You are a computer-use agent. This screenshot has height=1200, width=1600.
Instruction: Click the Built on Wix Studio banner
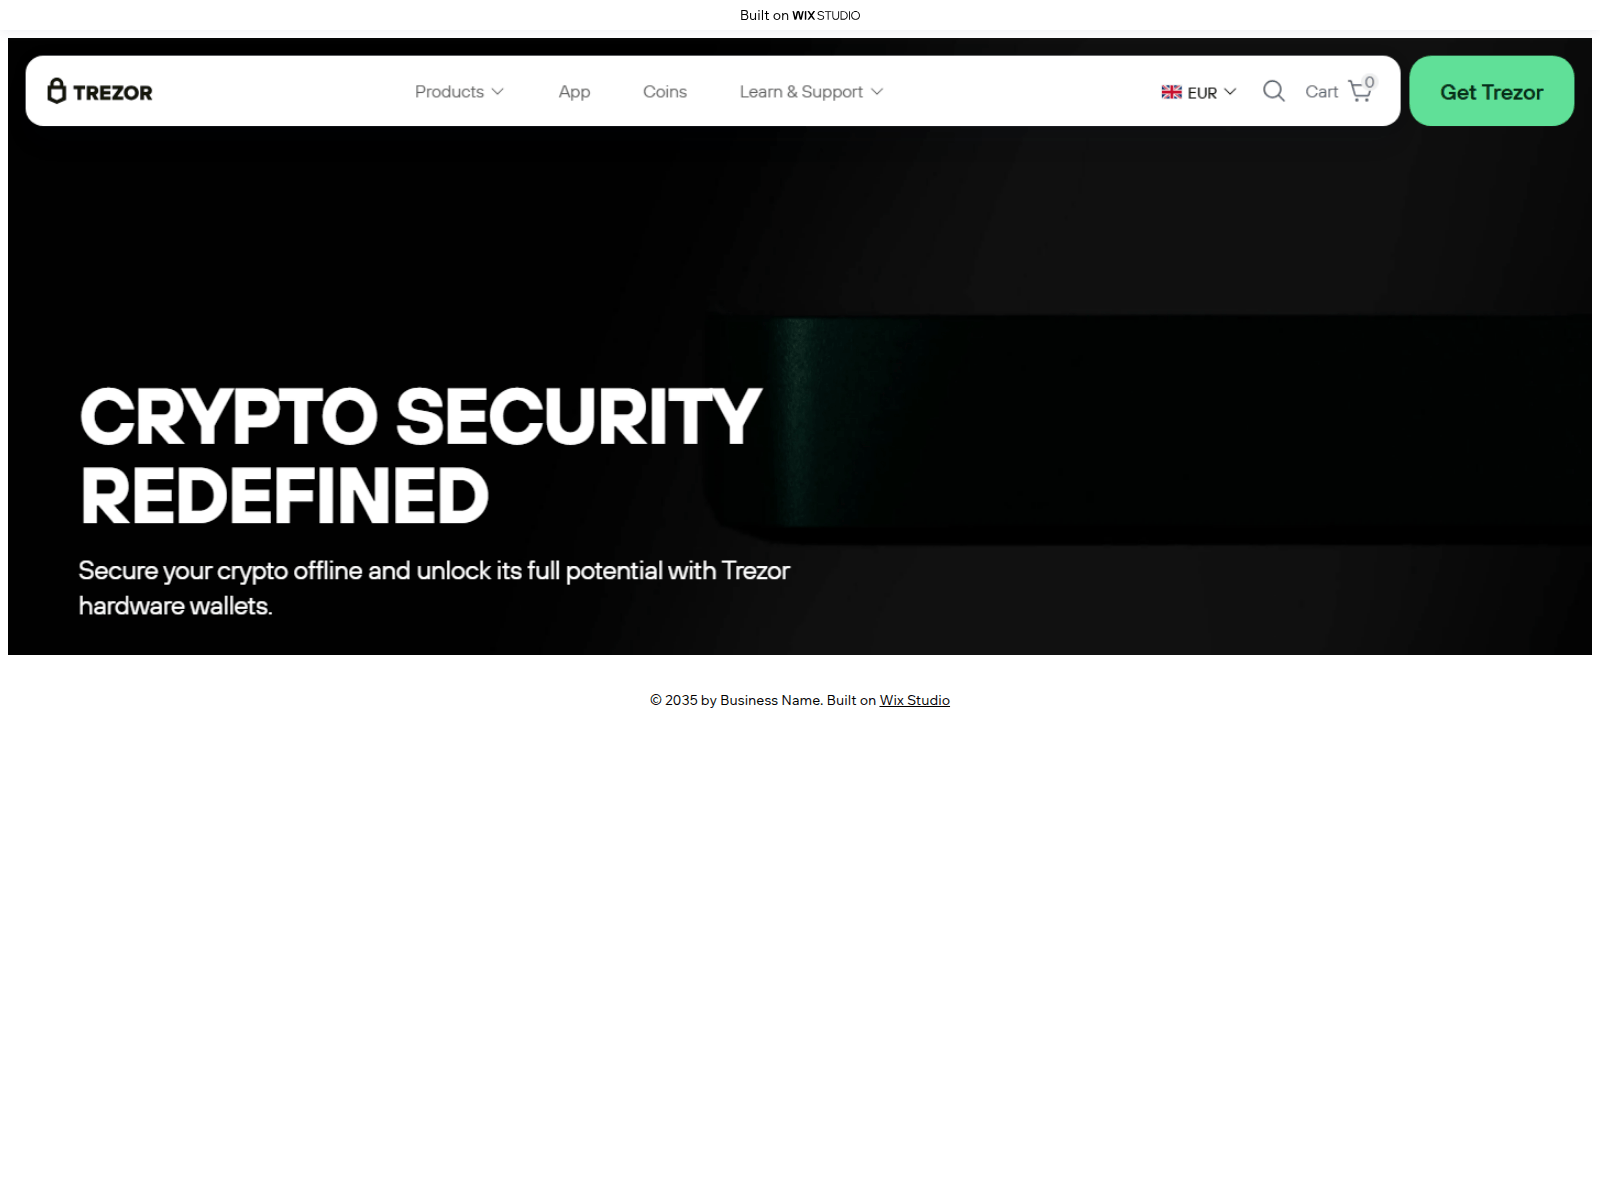800,15
